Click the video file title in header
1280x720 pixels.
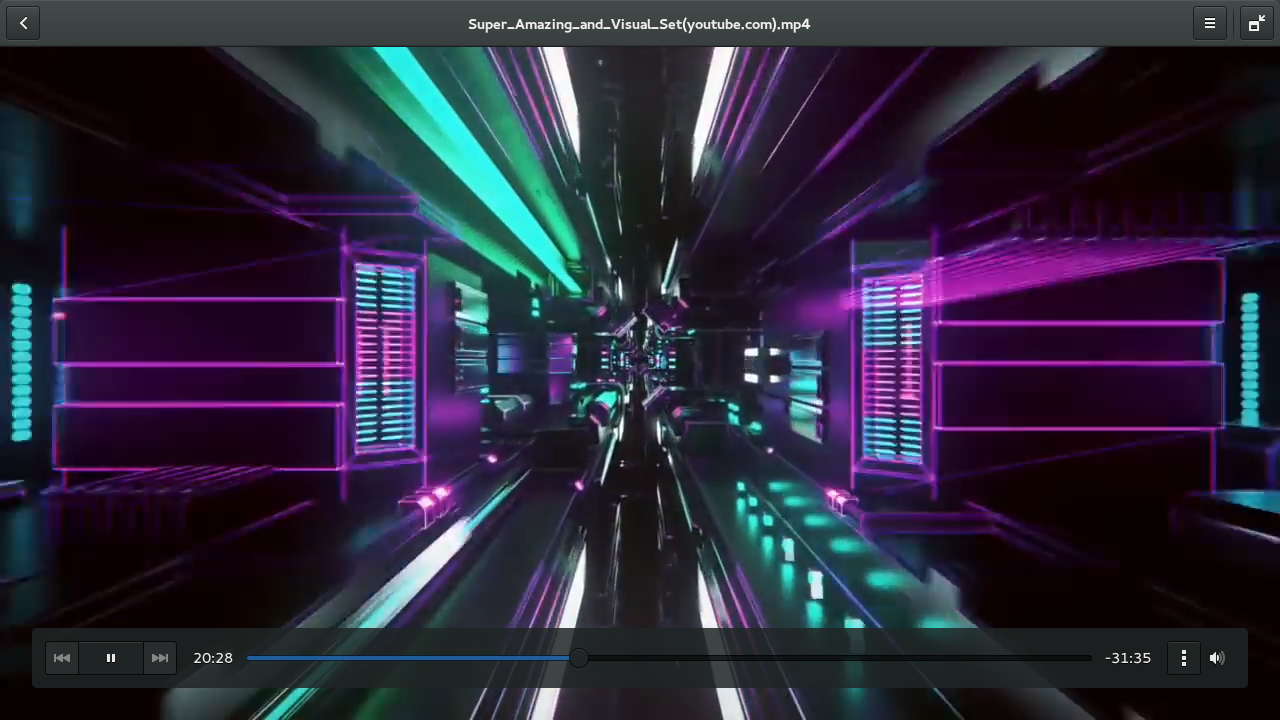coord(639,24)
